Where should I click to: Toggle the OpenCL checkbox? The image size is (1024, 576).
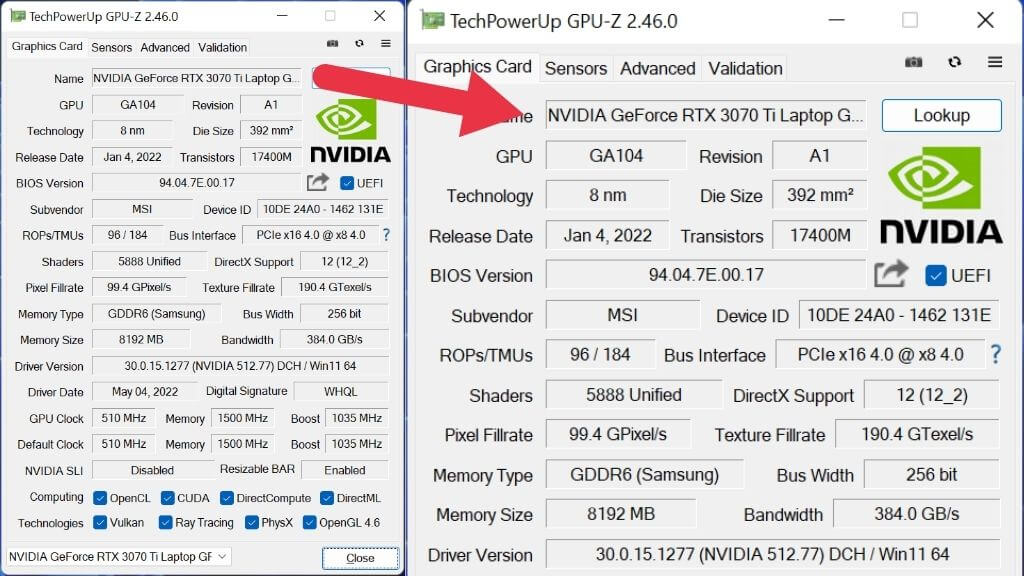pos(100,498)
